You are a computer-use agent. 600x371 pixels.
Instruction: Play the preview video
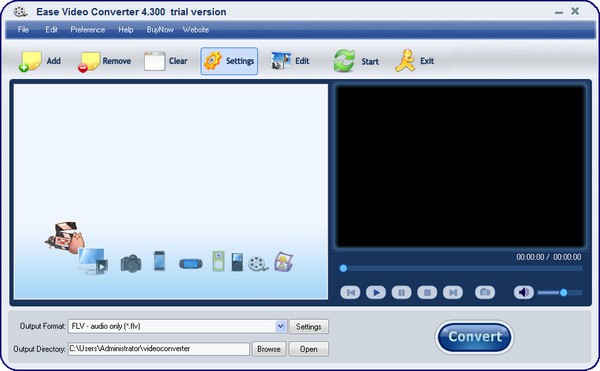(x=376, y=293)
